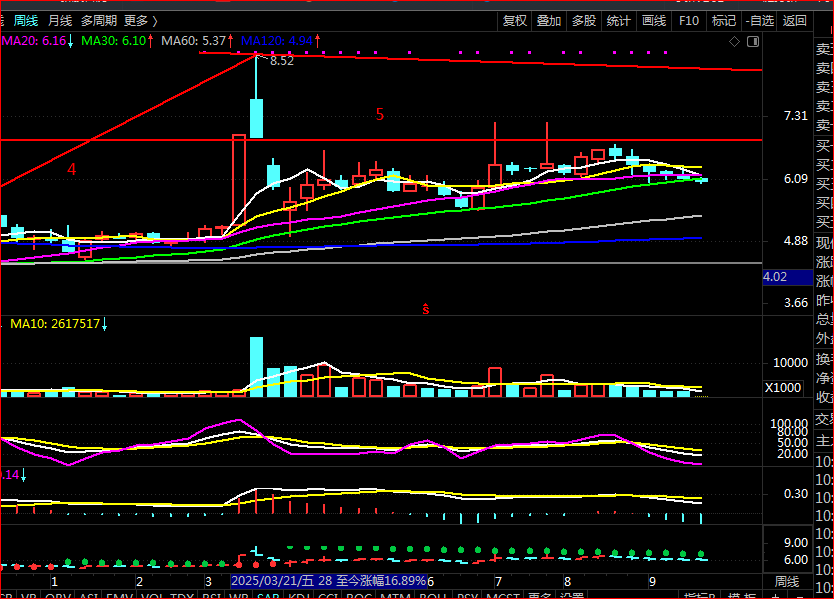Screen dimensions: 834x599
Task: Select the red horizontal line crossing the price chart
Action: point(381,140)
